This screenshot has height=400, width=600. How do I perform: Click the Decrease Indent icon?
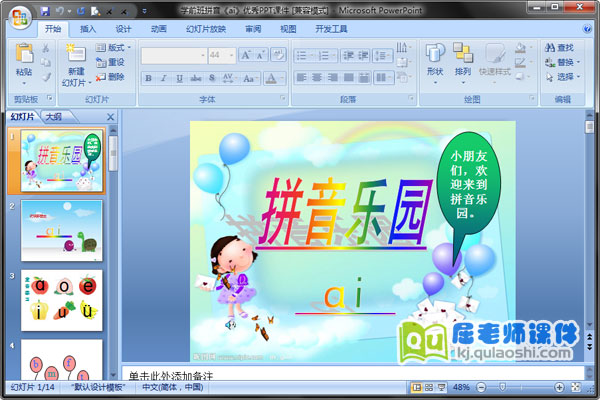click(348, 56)
